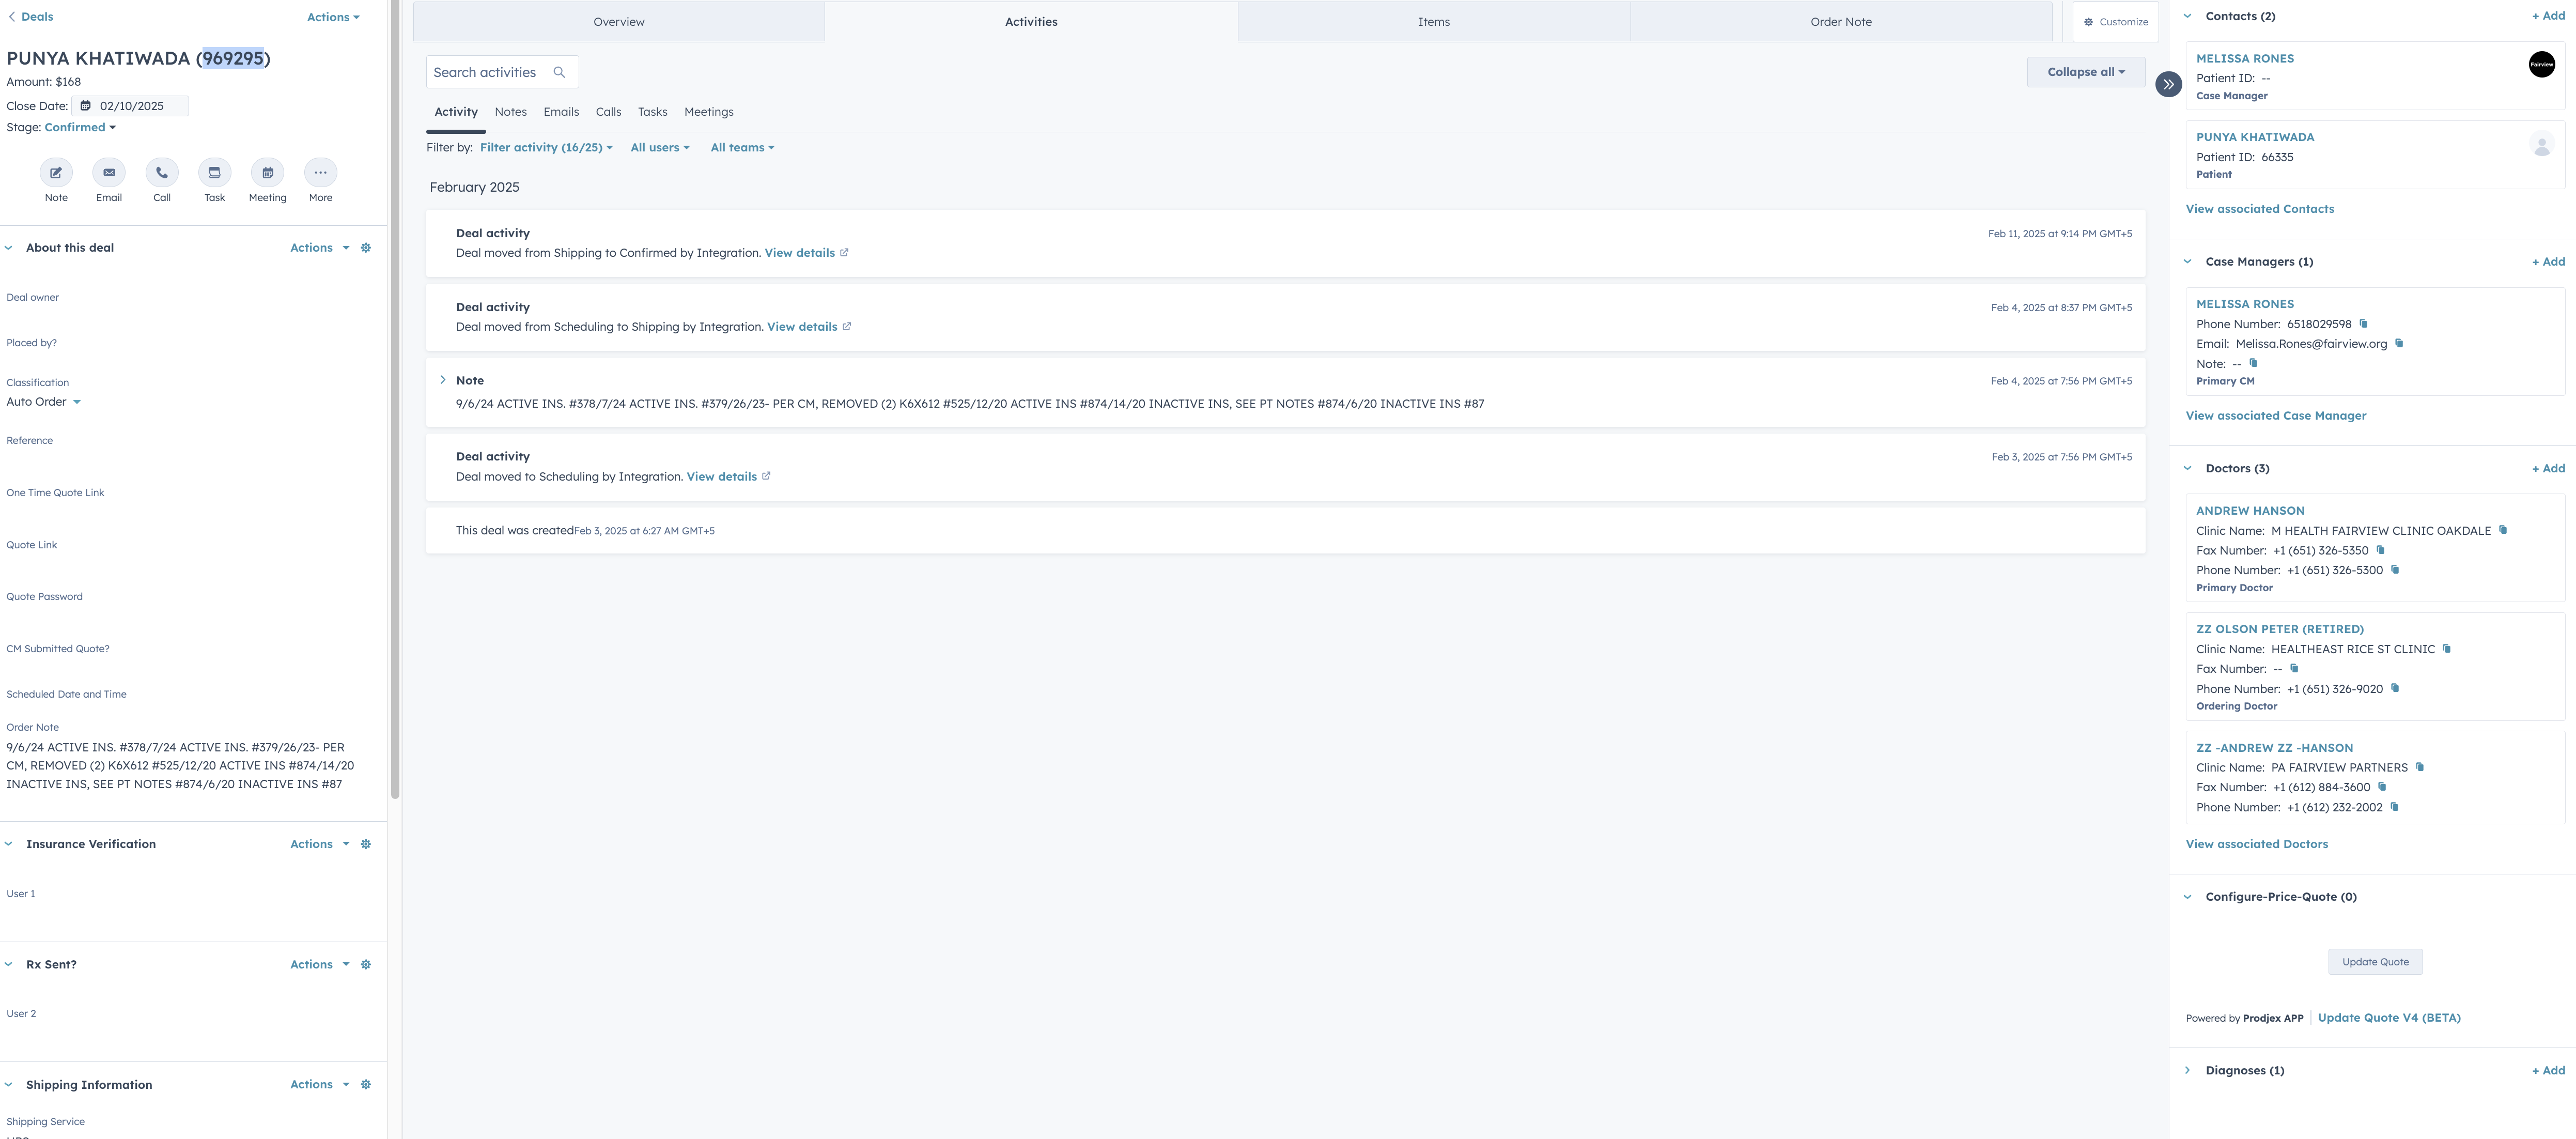The height and width of the screenshot is (1139, 2576).
Task: Open Filter activity (16/25) dropdown
Action: [546, 148]
